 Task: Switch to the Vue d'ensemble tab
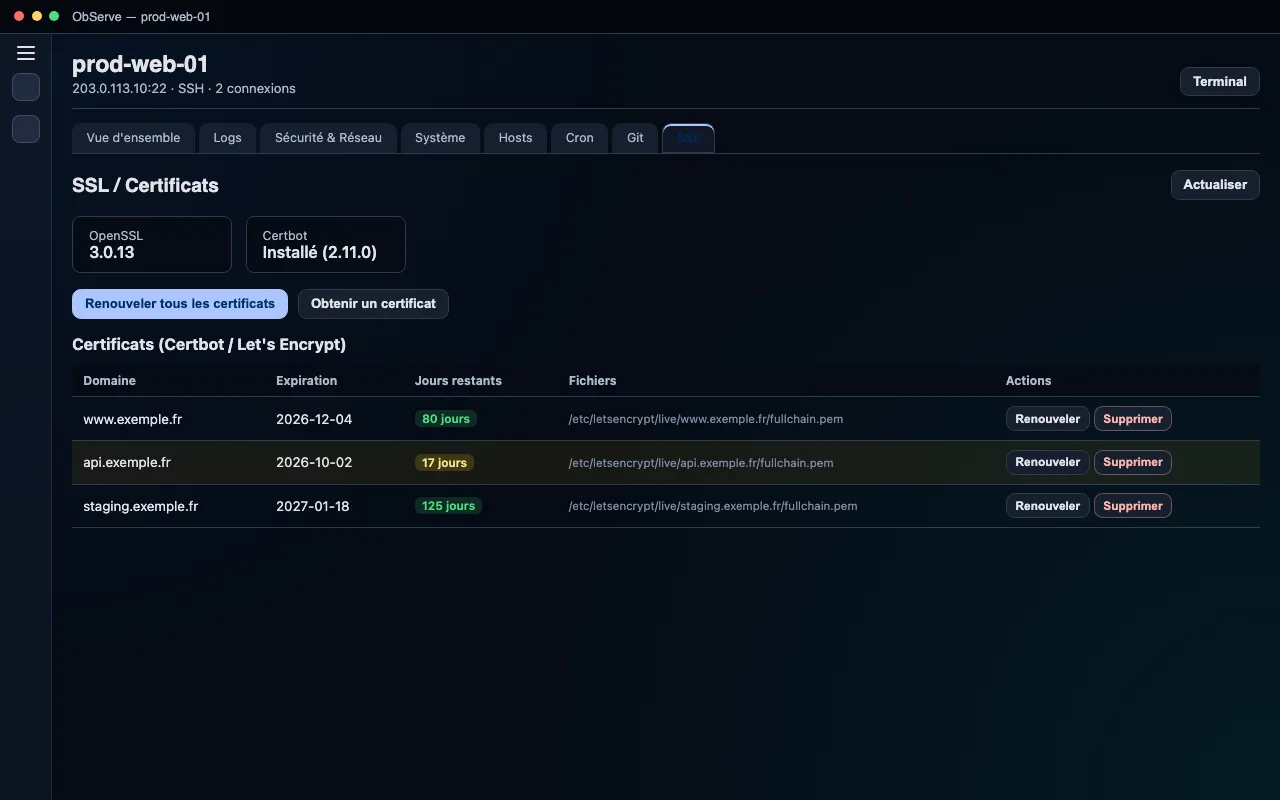(134, 138)
